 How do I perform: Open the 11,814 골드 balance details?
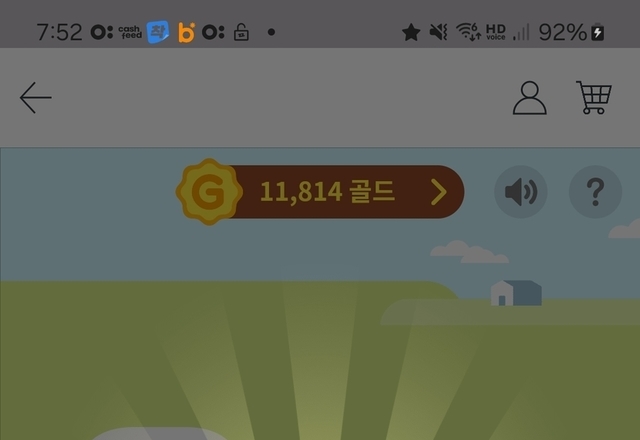click(327, 192)
